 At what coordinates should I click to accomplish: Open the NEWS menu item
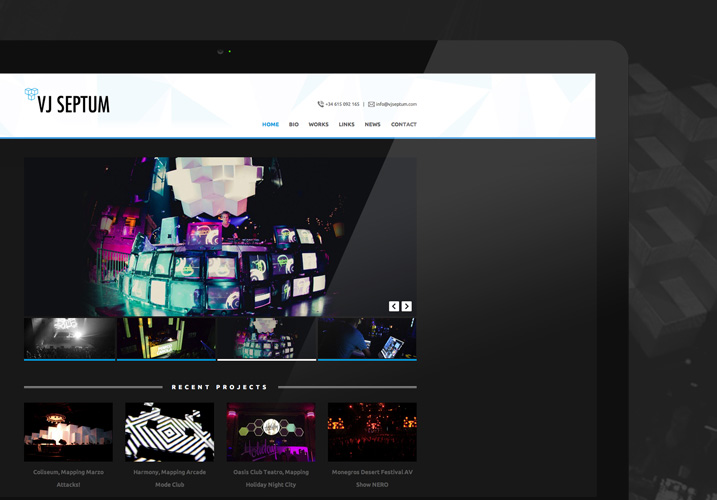point(372,125)
